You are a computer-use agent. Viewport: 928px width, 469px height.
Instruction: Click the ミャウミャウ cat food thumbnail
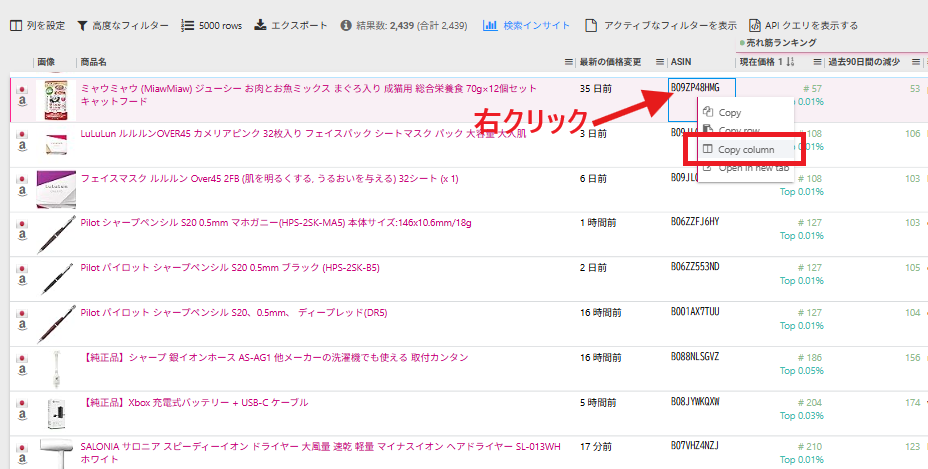[x=56, y=101]
